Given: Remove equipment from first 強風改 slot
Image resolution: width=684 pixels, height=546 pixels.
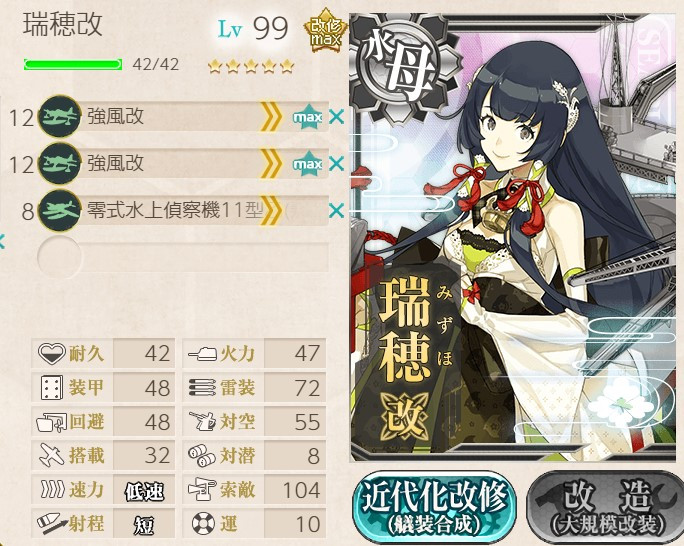Looking at the screenshot, I should (x=337, y=117).
